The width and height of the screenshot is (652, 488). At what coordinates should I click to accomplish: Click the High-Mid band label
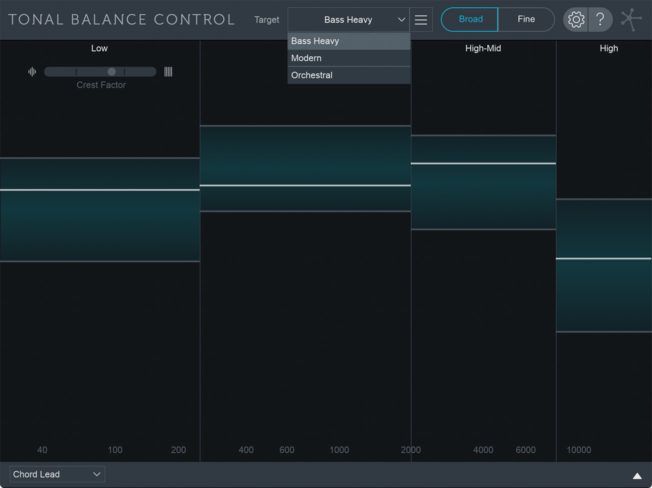click(483, 48)
